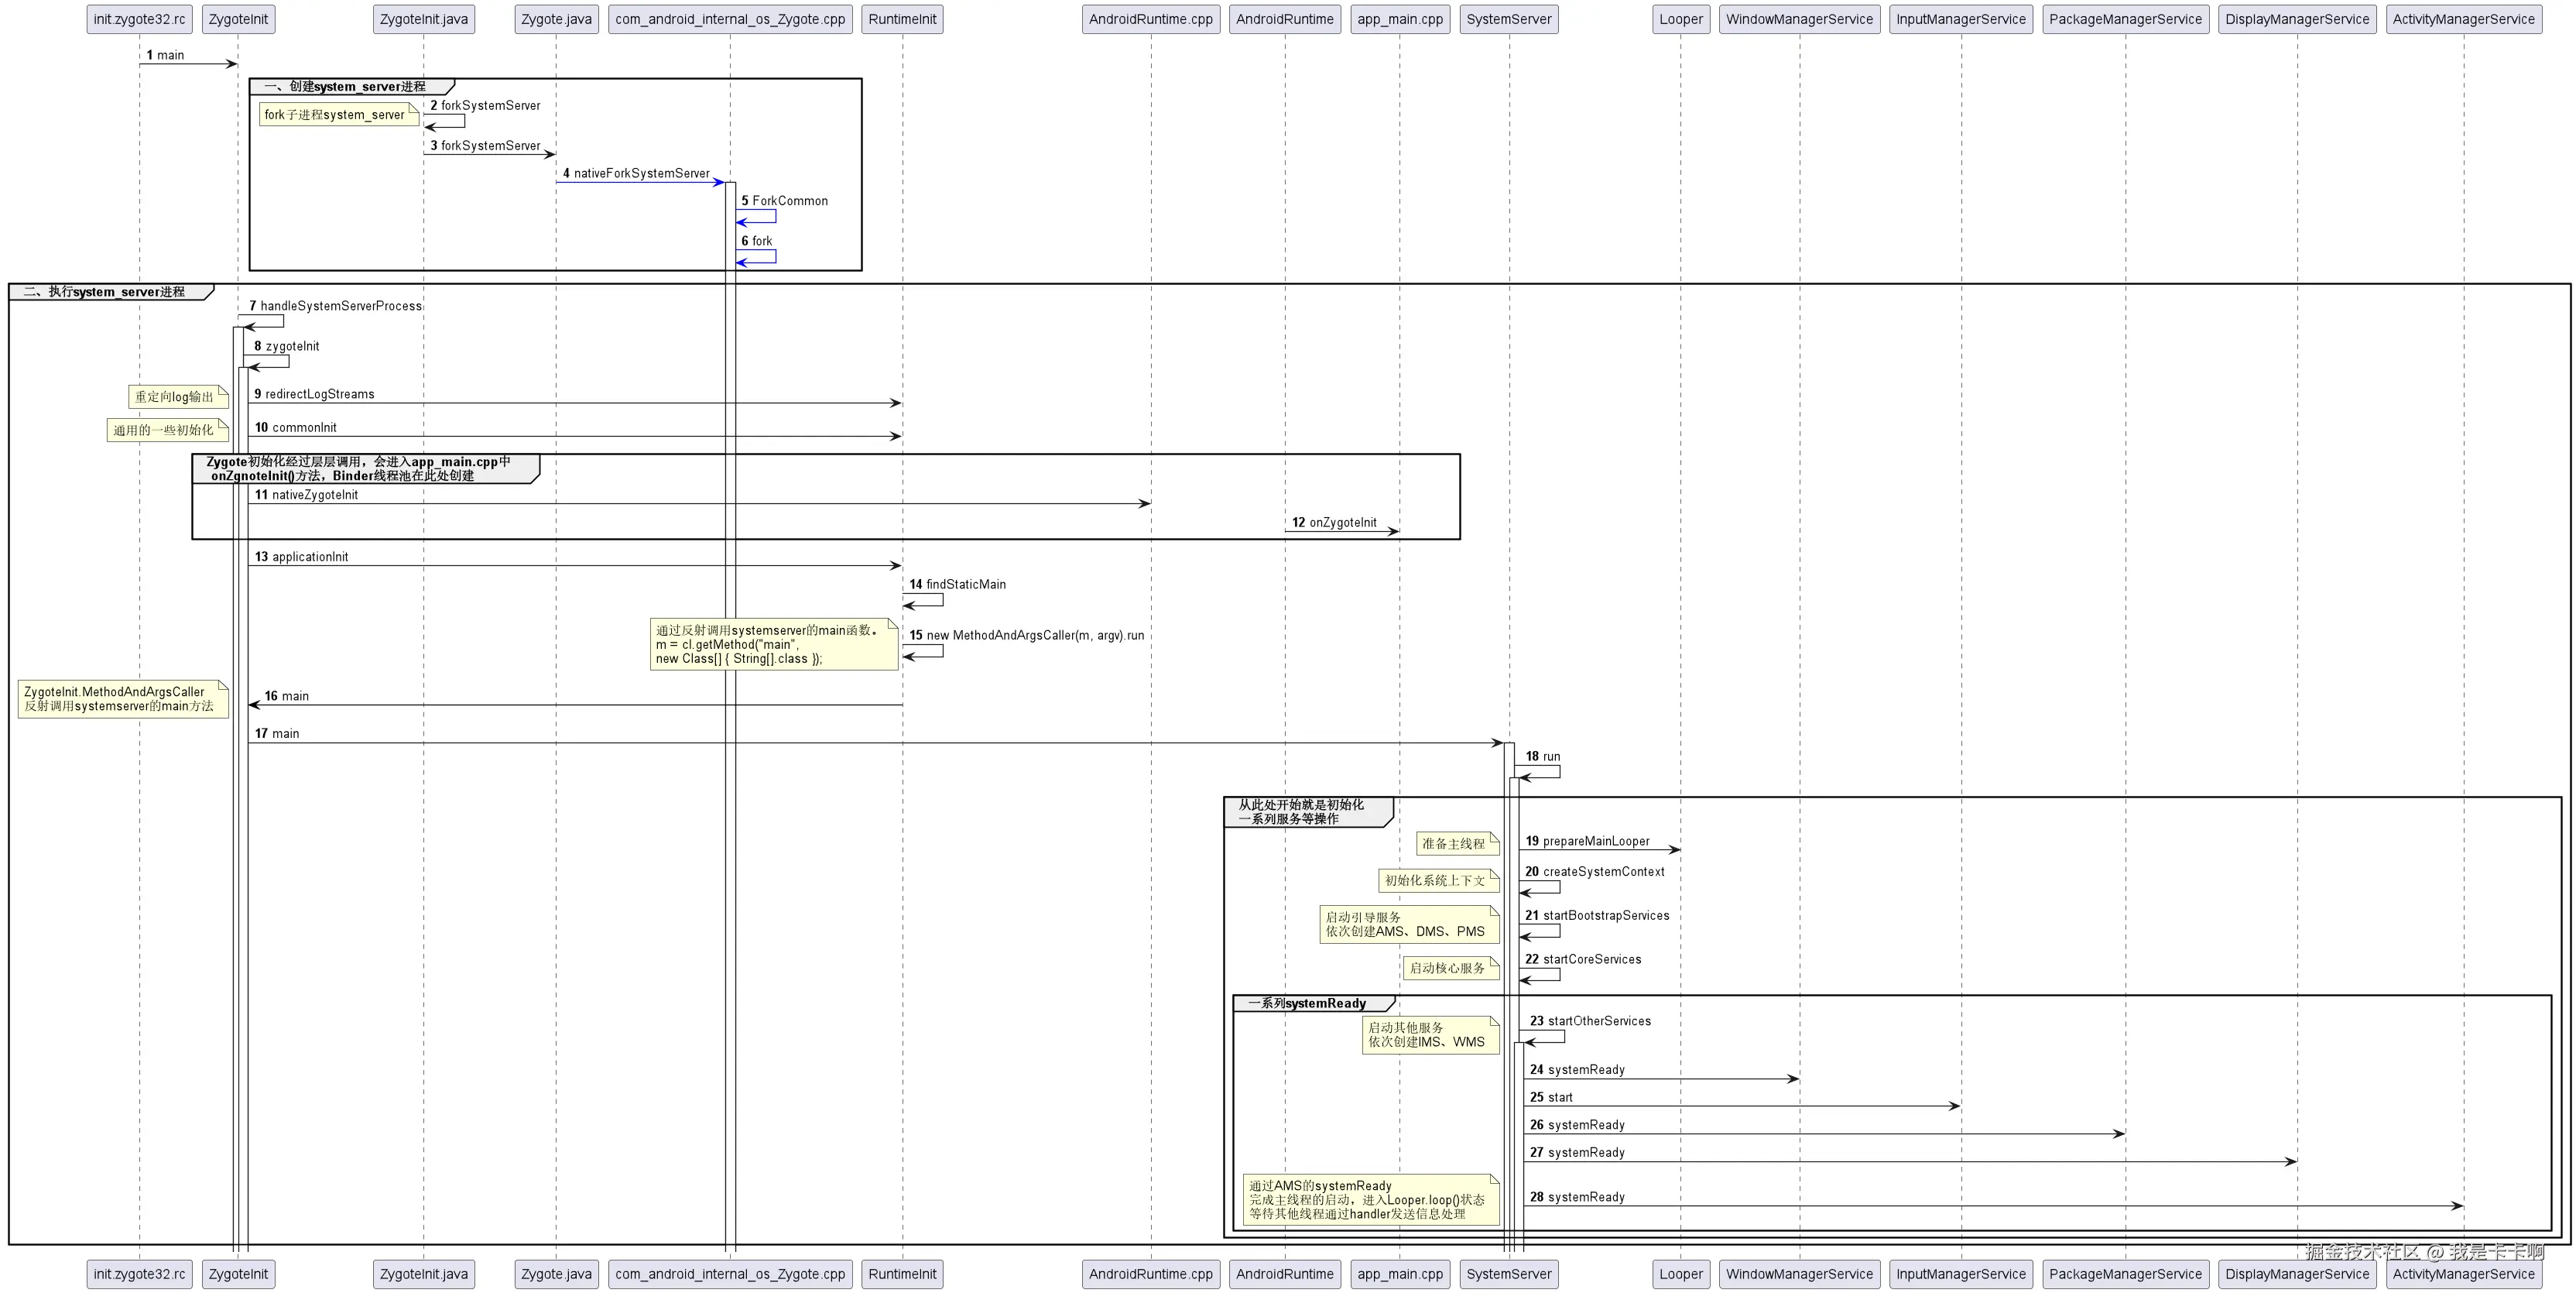Click the top PackageManagerService participant box
The width and height of the screenshot is (2576, 1293).
2125,19
